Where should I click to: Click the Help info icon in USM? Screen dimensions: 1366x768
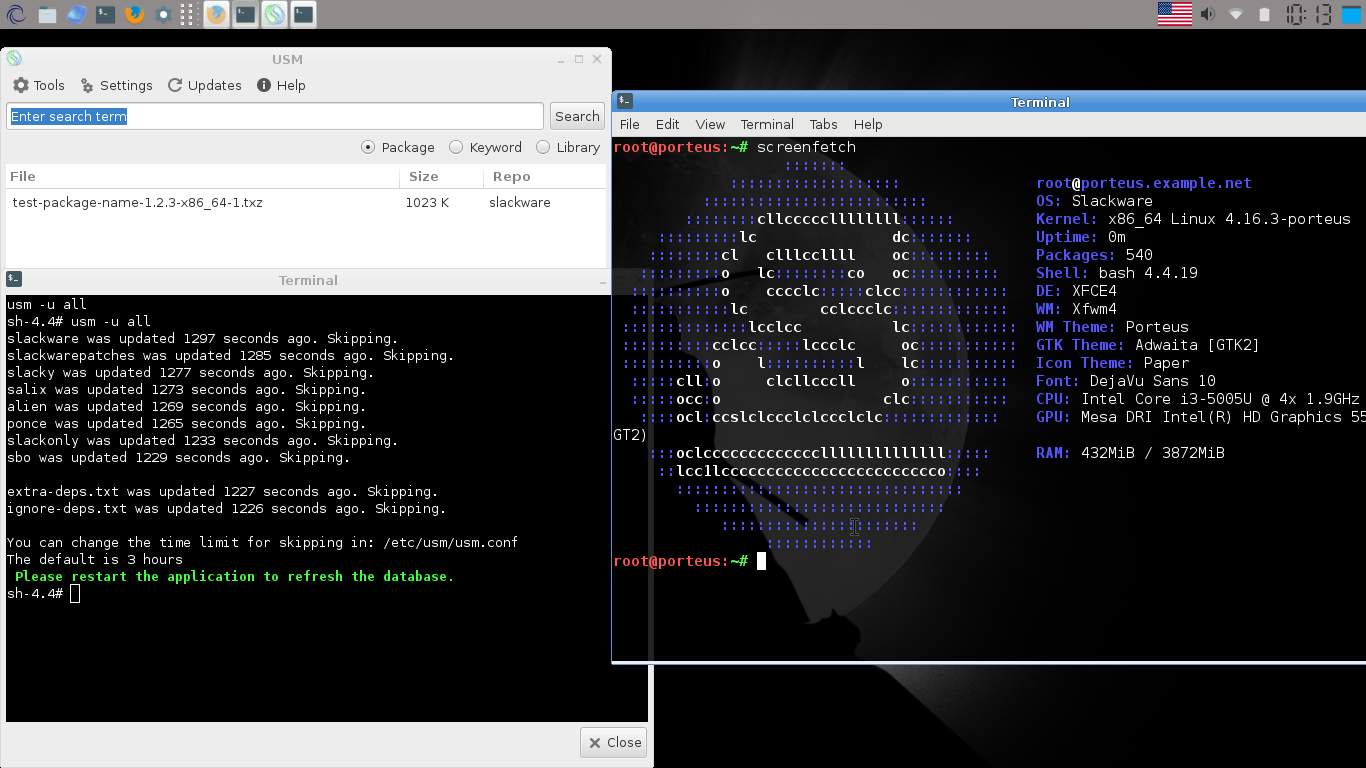tap(265, 85)
